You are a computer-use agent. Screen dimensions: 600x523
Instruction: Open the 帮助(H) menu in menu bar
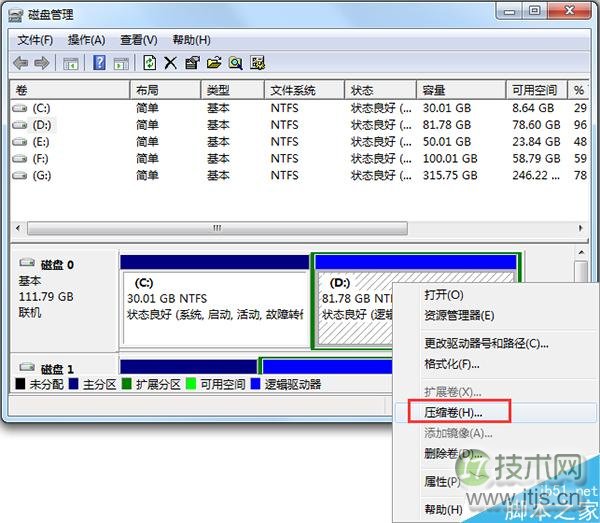(x=191, y=40)
